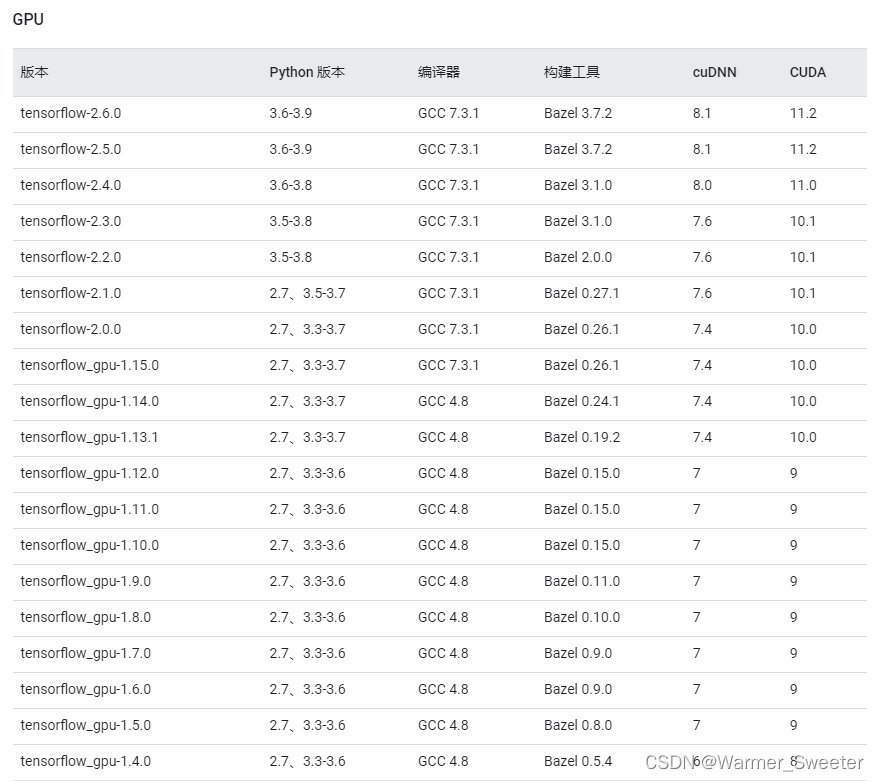The height and width of the screenshot is (781, 879).
Task: Click the CUDA column header
Action: (807, 72)
